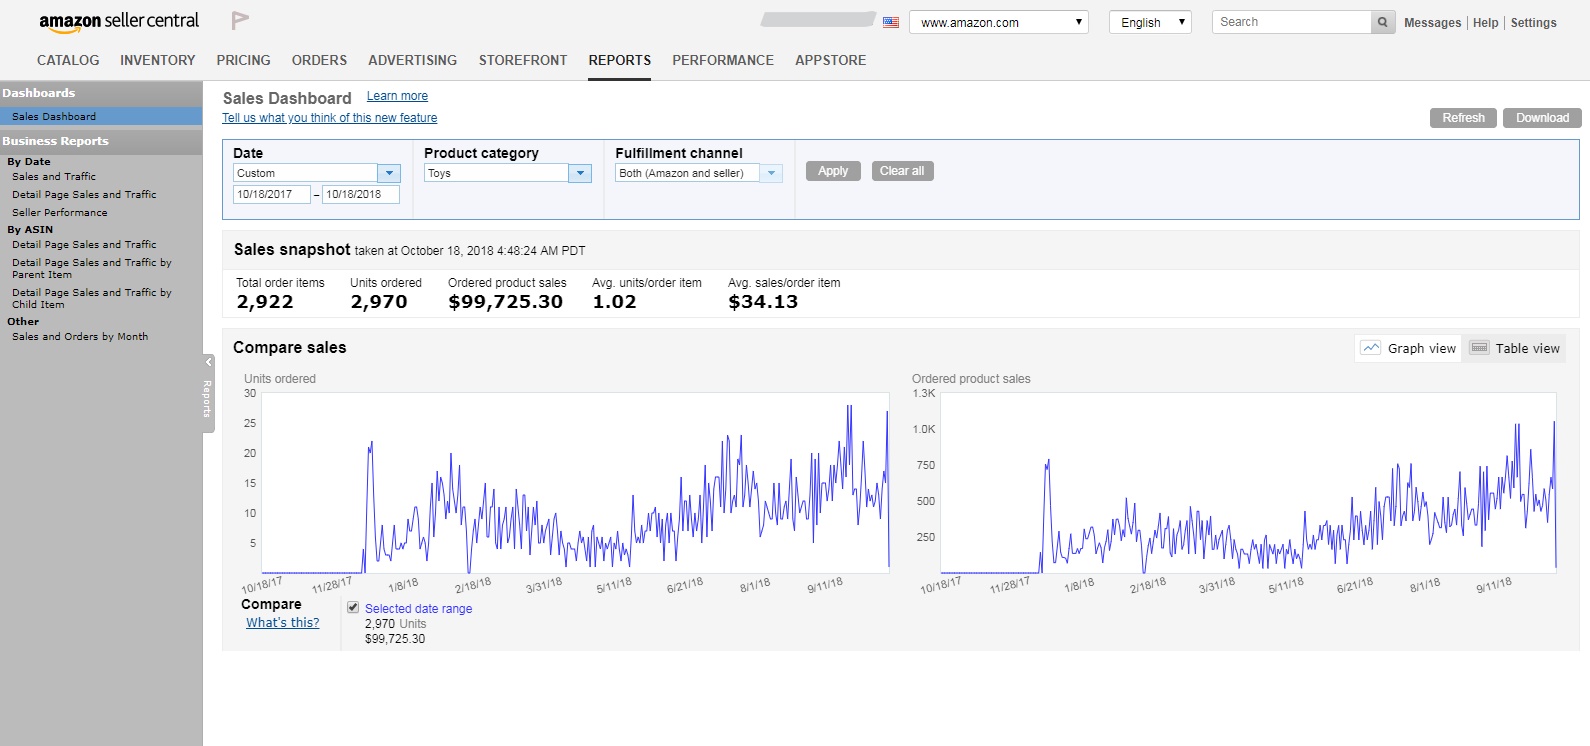Open Detail Page Sales and Traffic by Child Item

pos(92,298)
